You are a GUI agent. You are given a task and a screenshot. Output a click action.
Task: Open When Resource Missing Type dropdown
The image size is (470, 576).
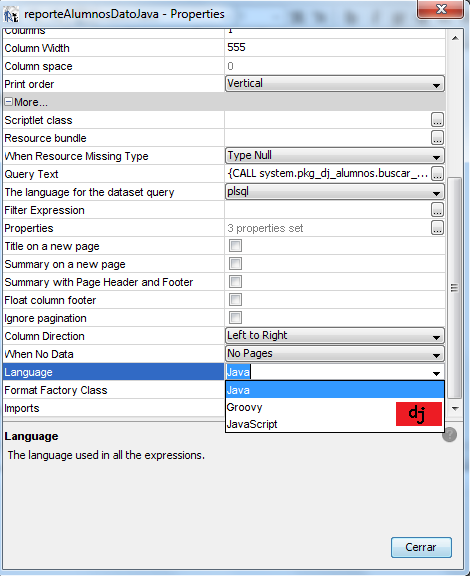coord(334,156)
